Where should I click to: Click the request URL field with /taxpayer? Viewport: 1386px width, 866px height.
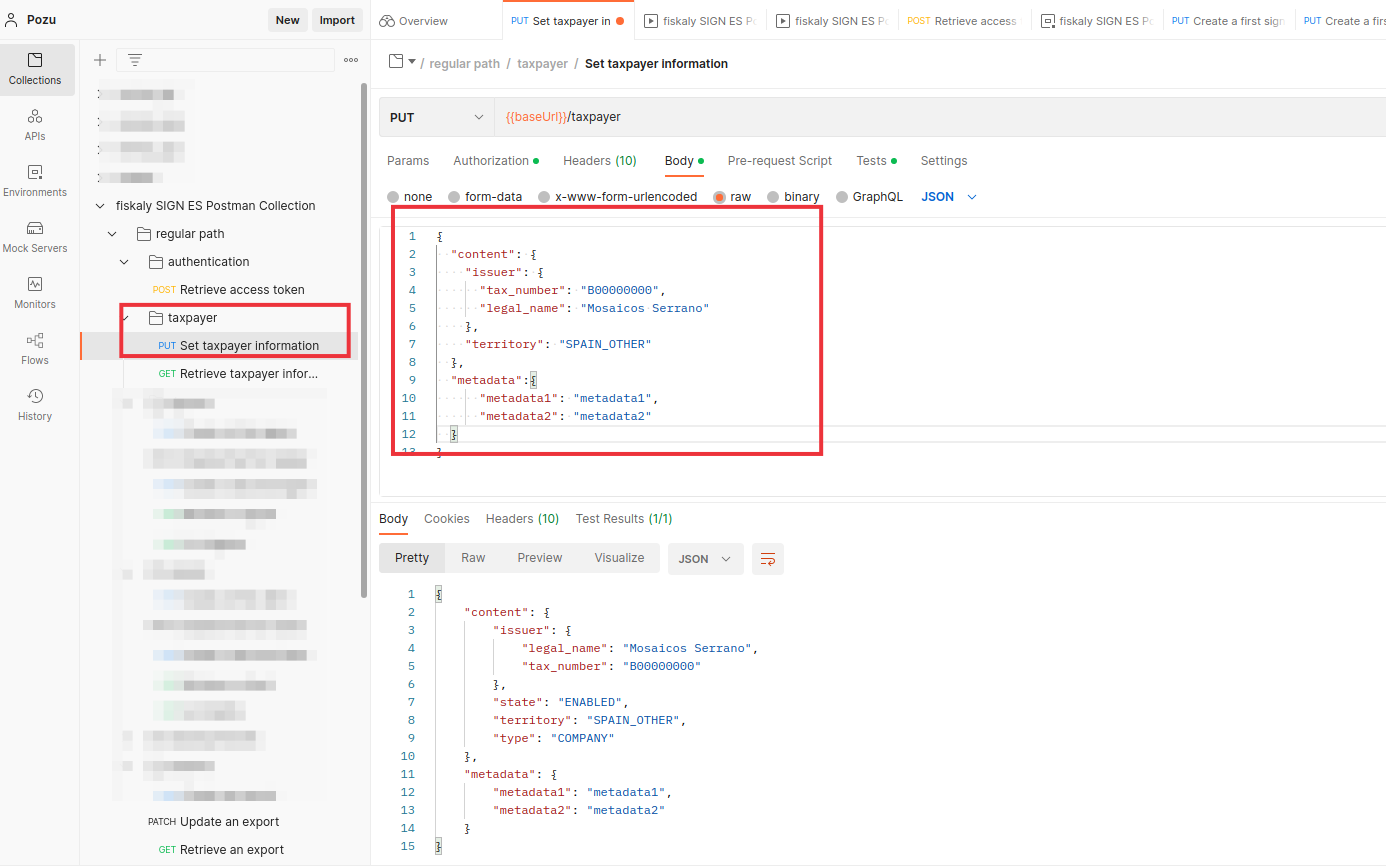[940, 117]
